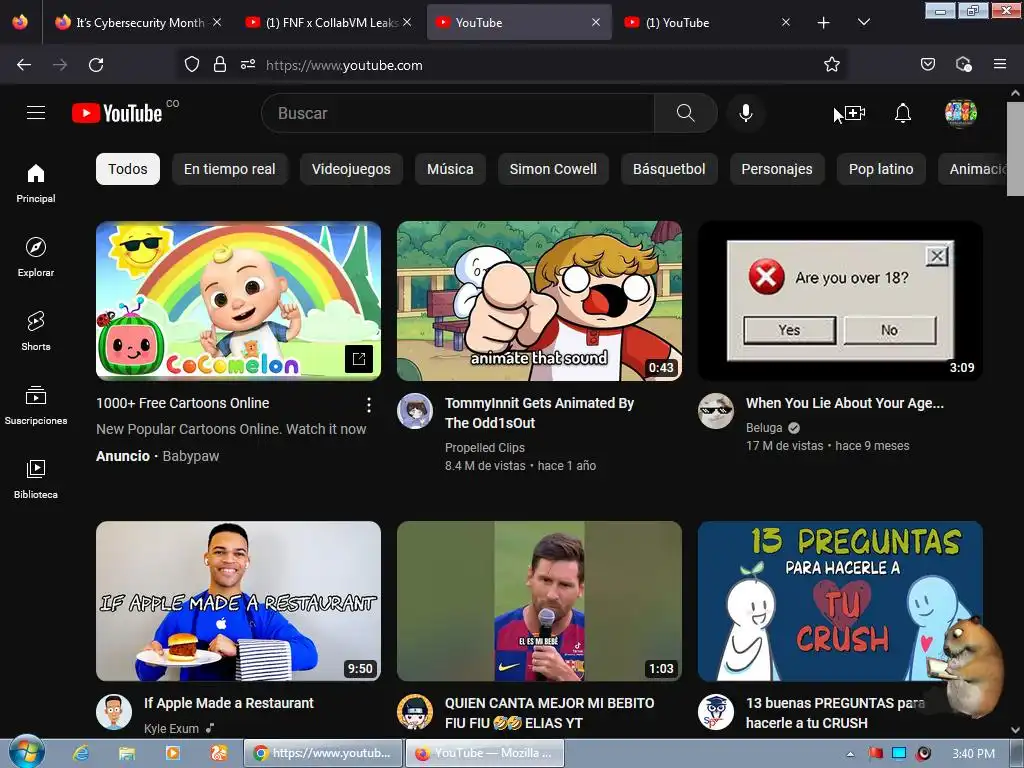Open the Cocomelon ad external link icon

(x=359, y=359)
